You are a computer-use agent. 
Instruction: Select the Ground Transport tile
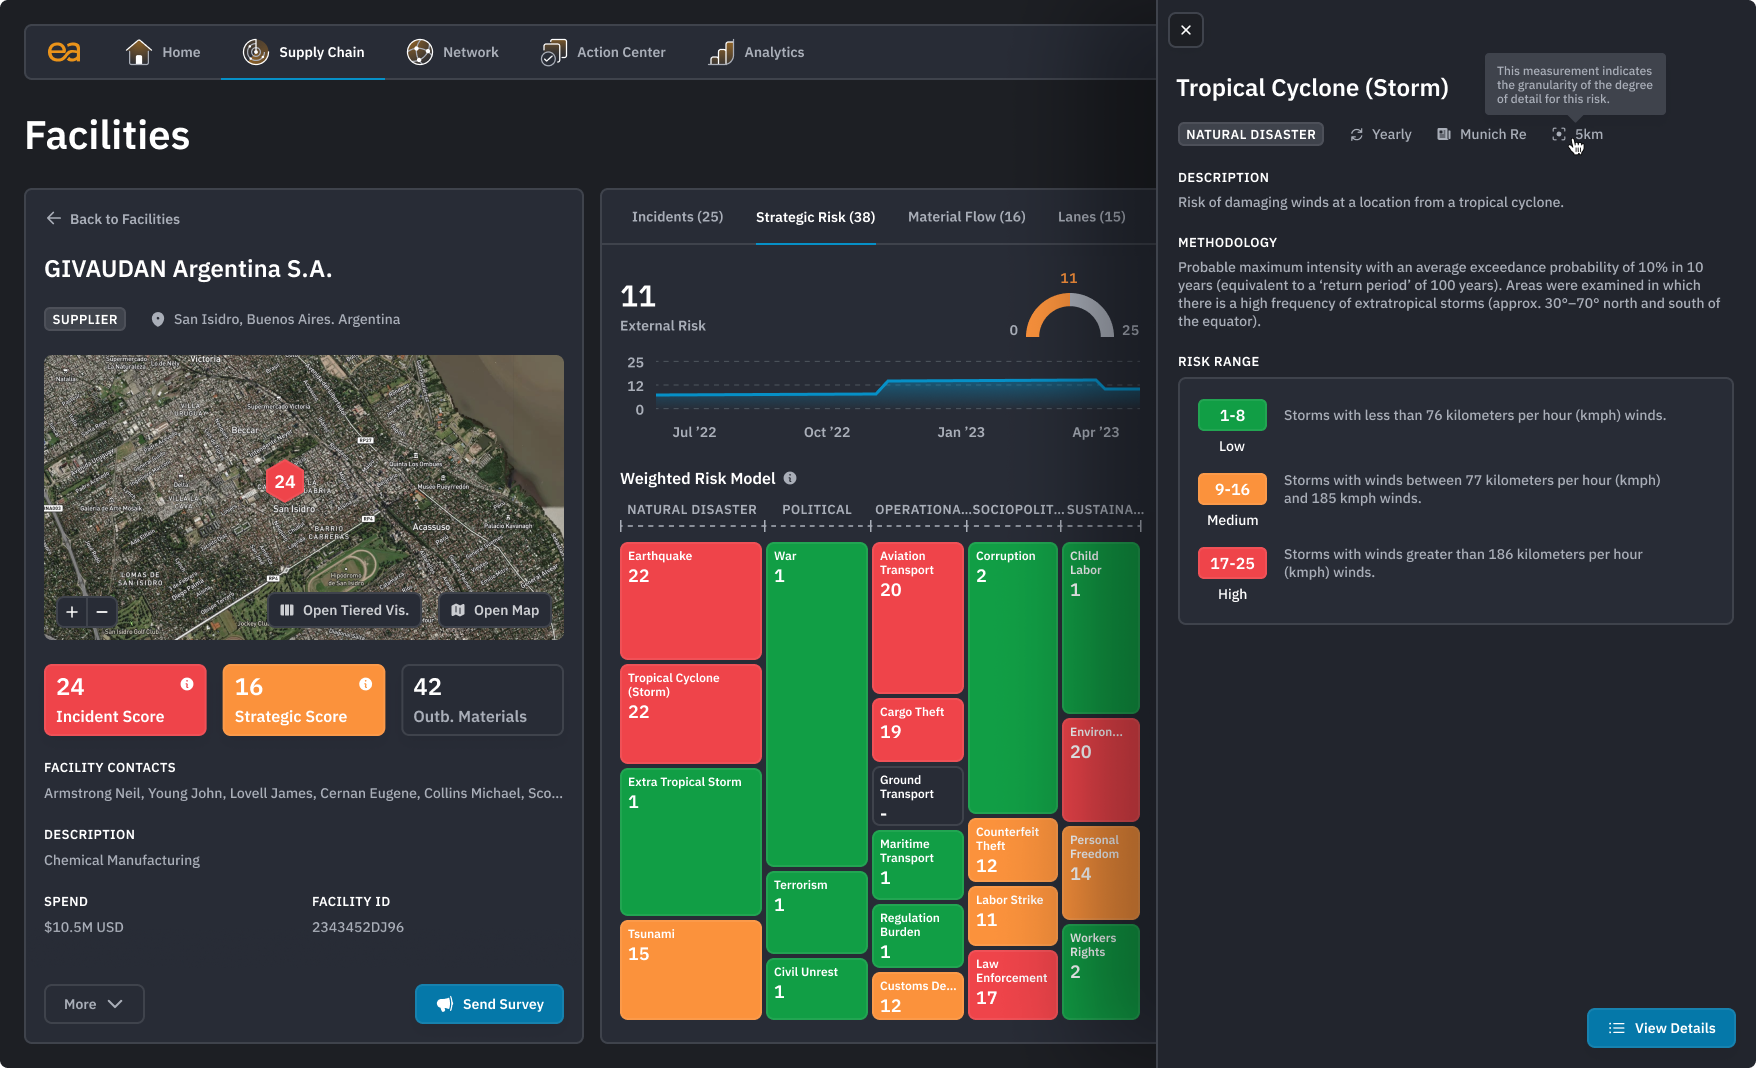[918, 796]
